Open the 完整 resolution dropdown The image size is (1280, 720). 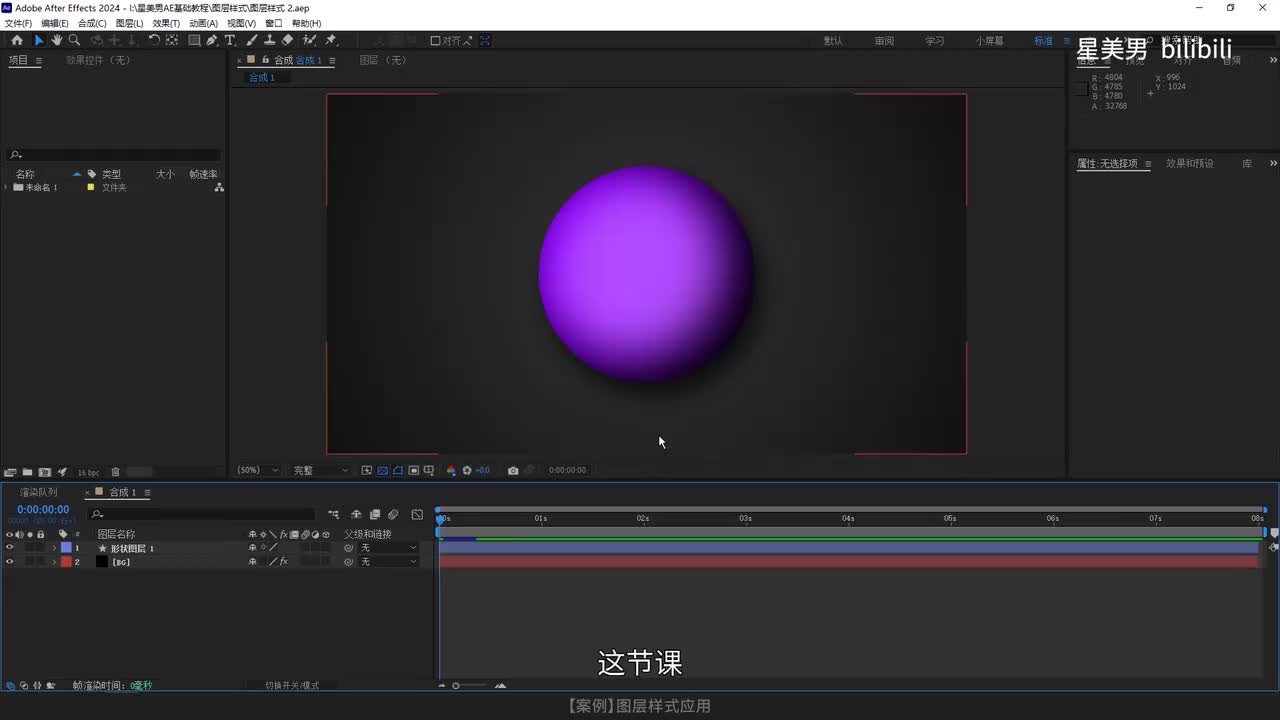point(320,470)
